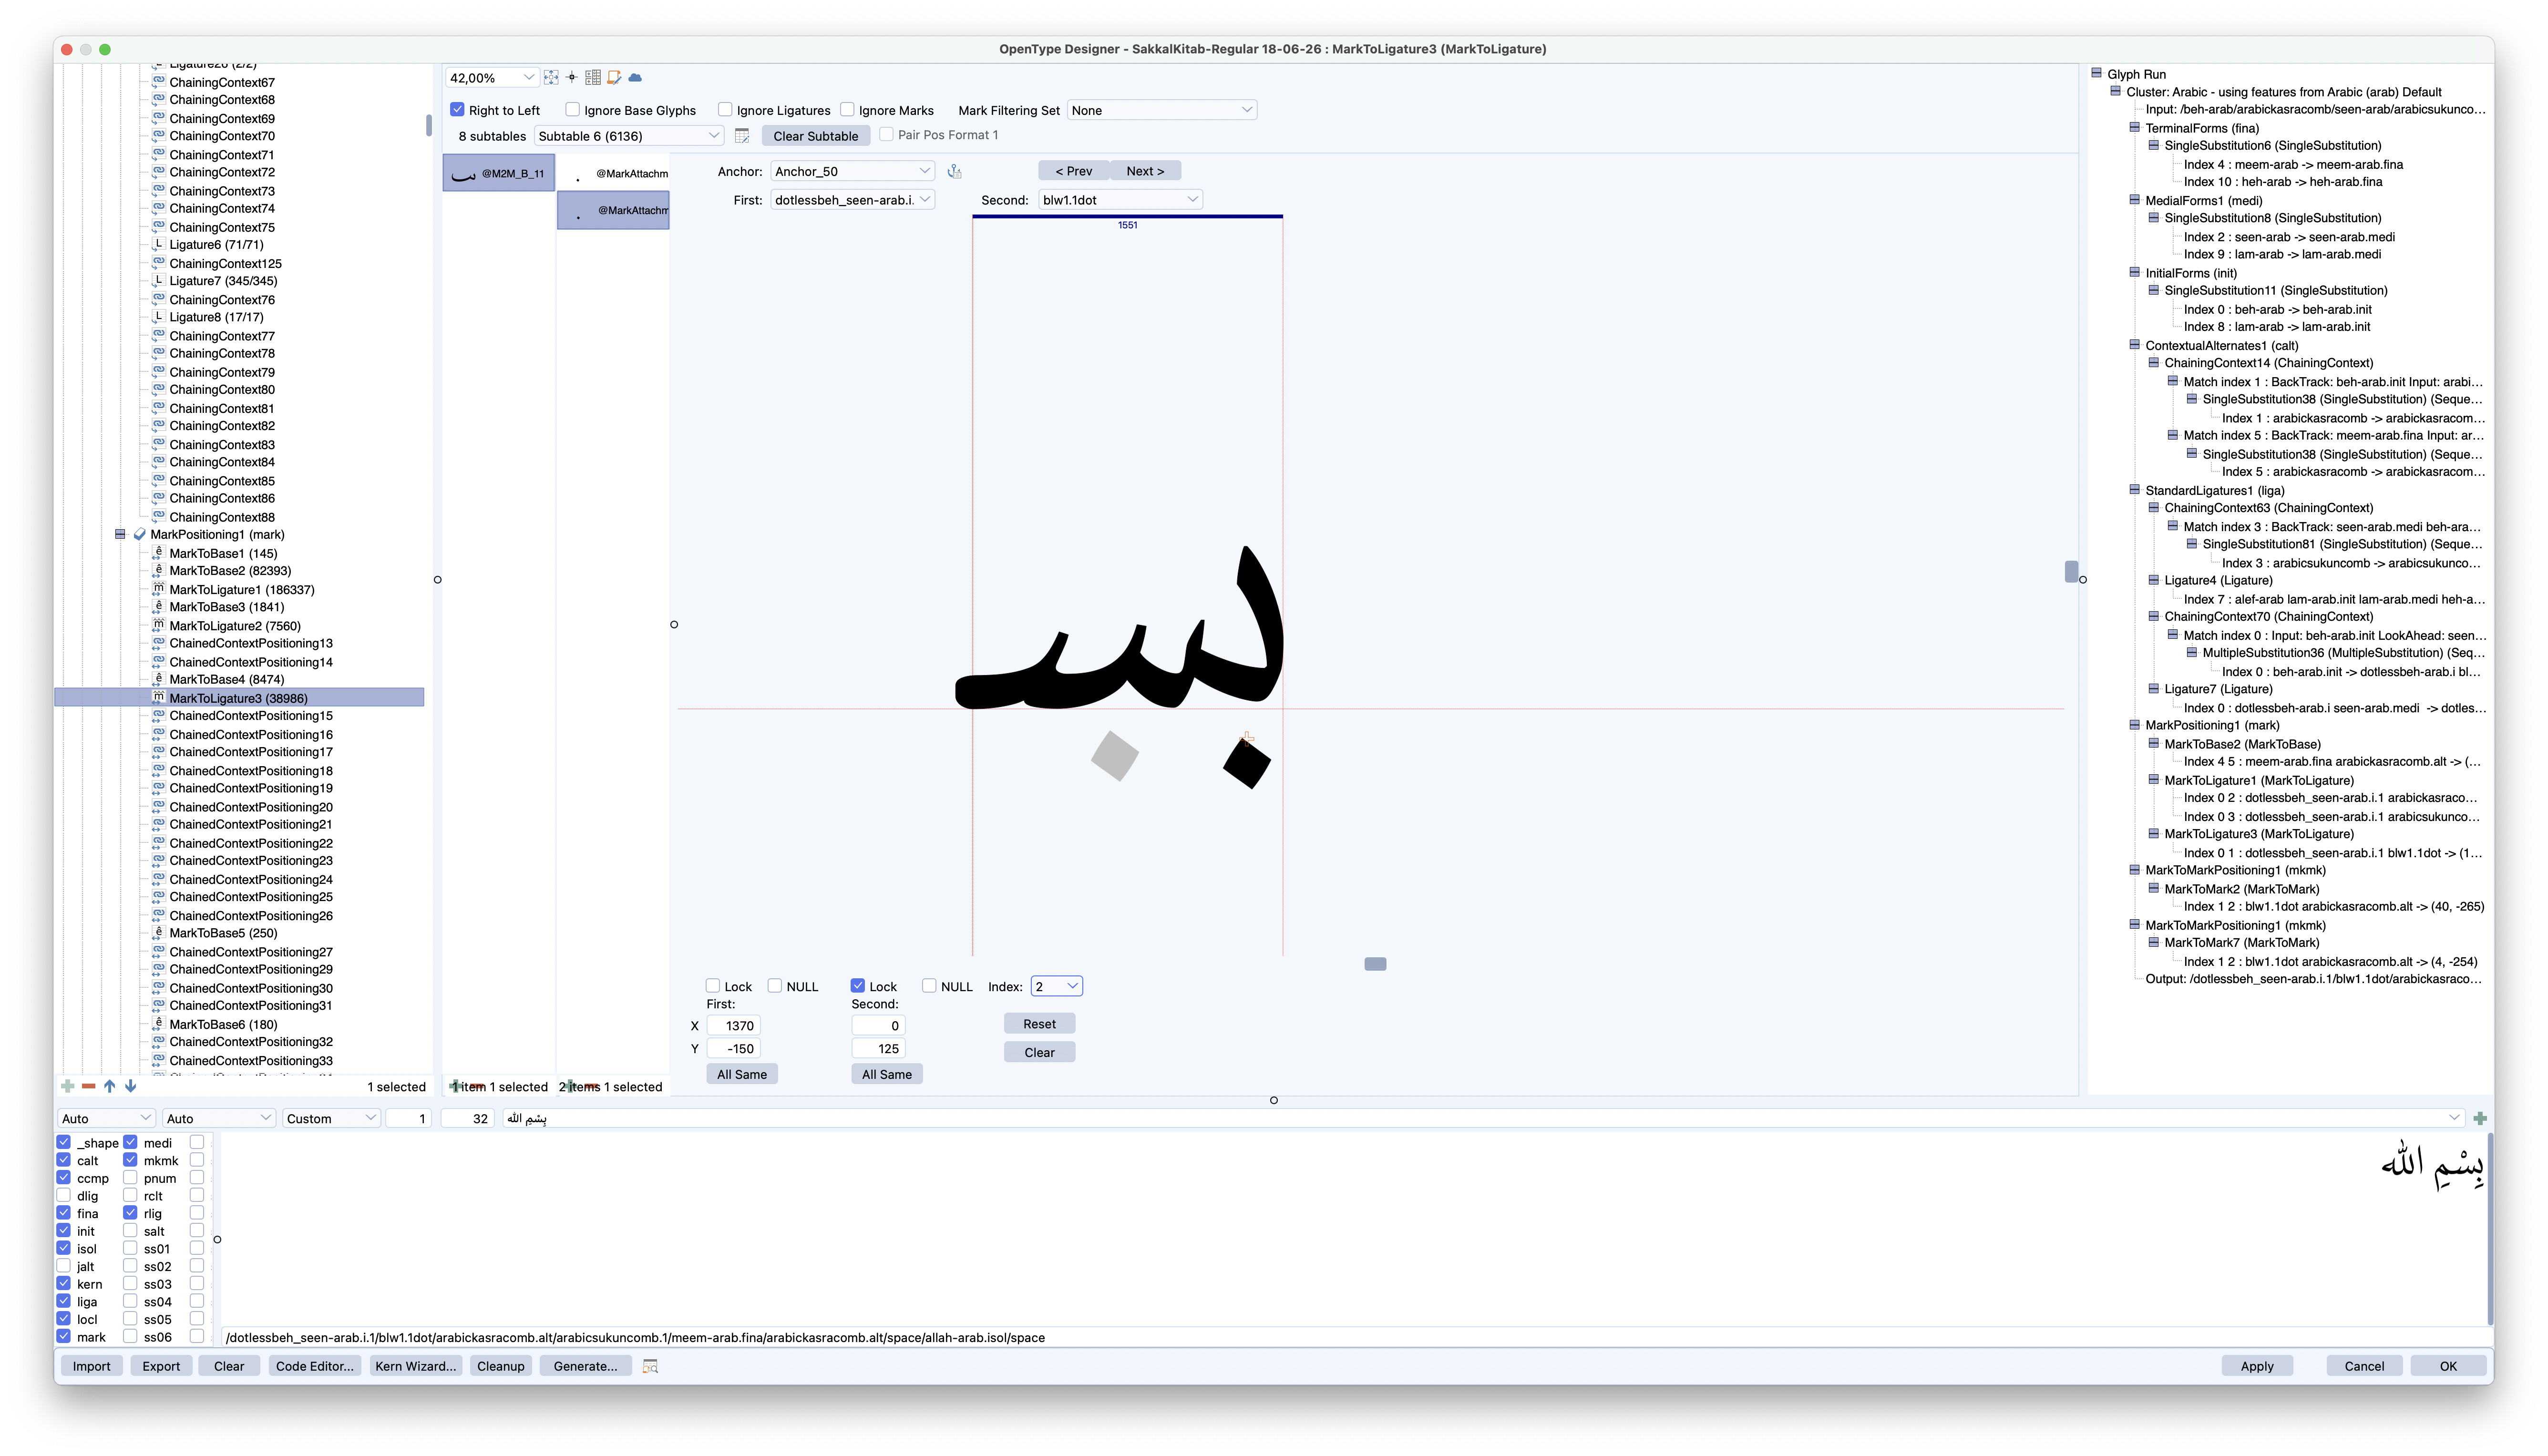The image size is (2548, 1456).
Task: Collapse the MarkPositioning1 (mark) tree node
Action: pos(120,534)
